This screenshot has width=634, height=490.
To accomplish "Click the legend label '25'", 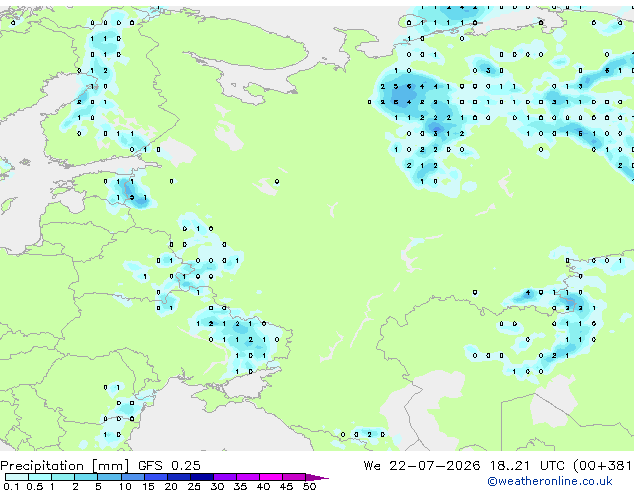I will [x=194, y=486].
